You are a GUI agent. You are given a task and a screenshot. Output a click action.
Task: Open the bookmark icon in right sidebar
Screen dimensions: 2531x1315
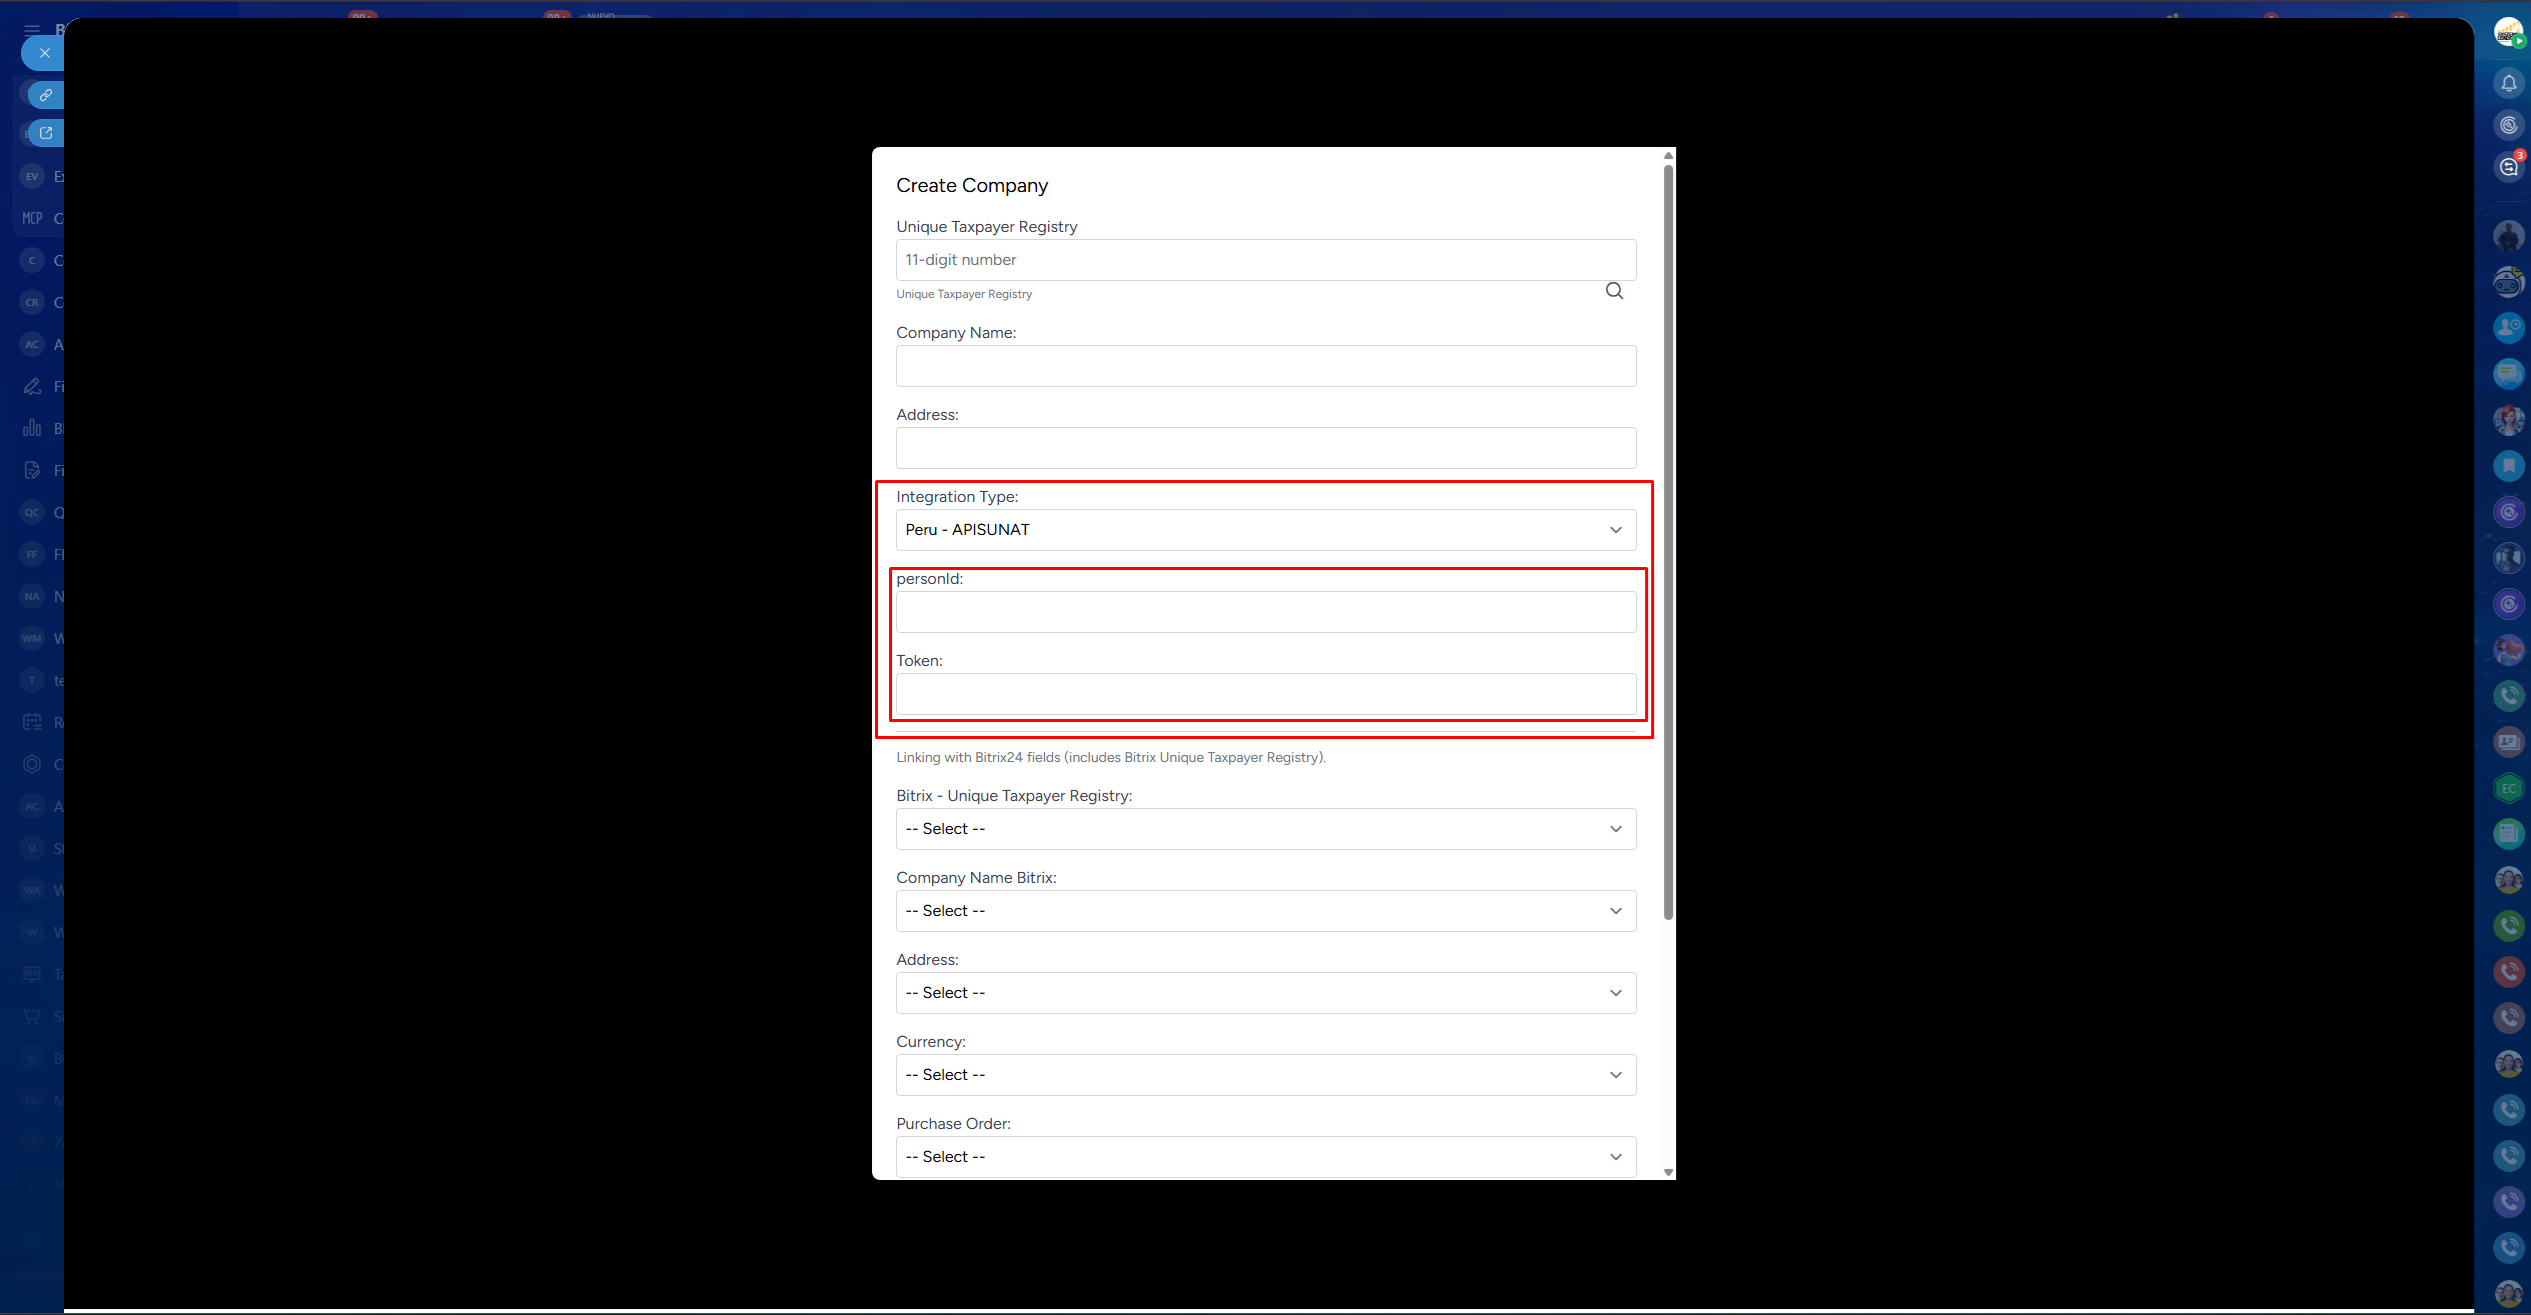click(x=2508, y=466)
